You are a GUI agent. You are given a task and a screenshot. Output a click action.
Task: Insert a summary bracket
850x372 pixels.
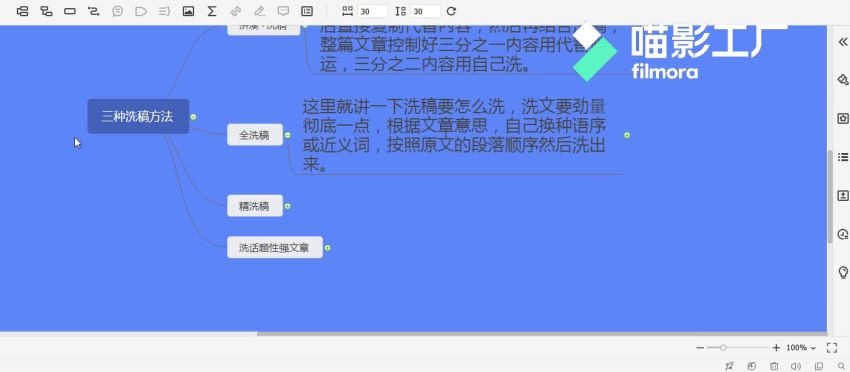click(x=164, y=11)
